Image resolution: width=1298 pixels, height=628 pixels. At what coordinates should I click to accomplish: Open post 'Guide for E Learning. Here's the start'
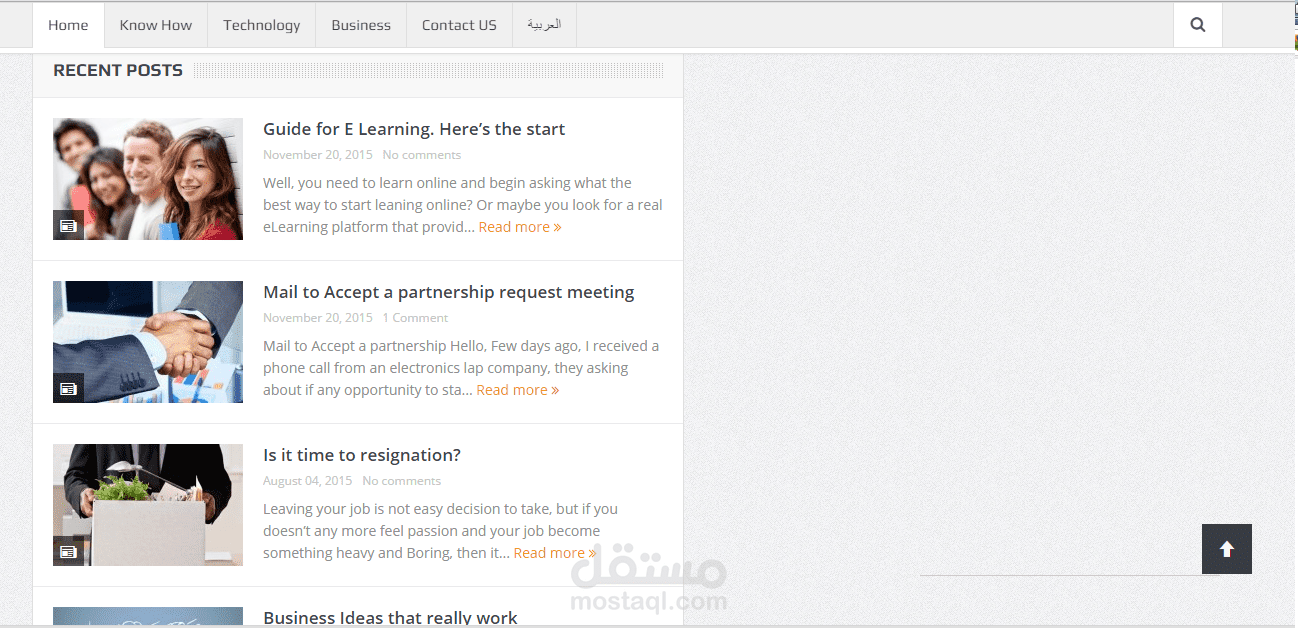click(x=414, y=129)
